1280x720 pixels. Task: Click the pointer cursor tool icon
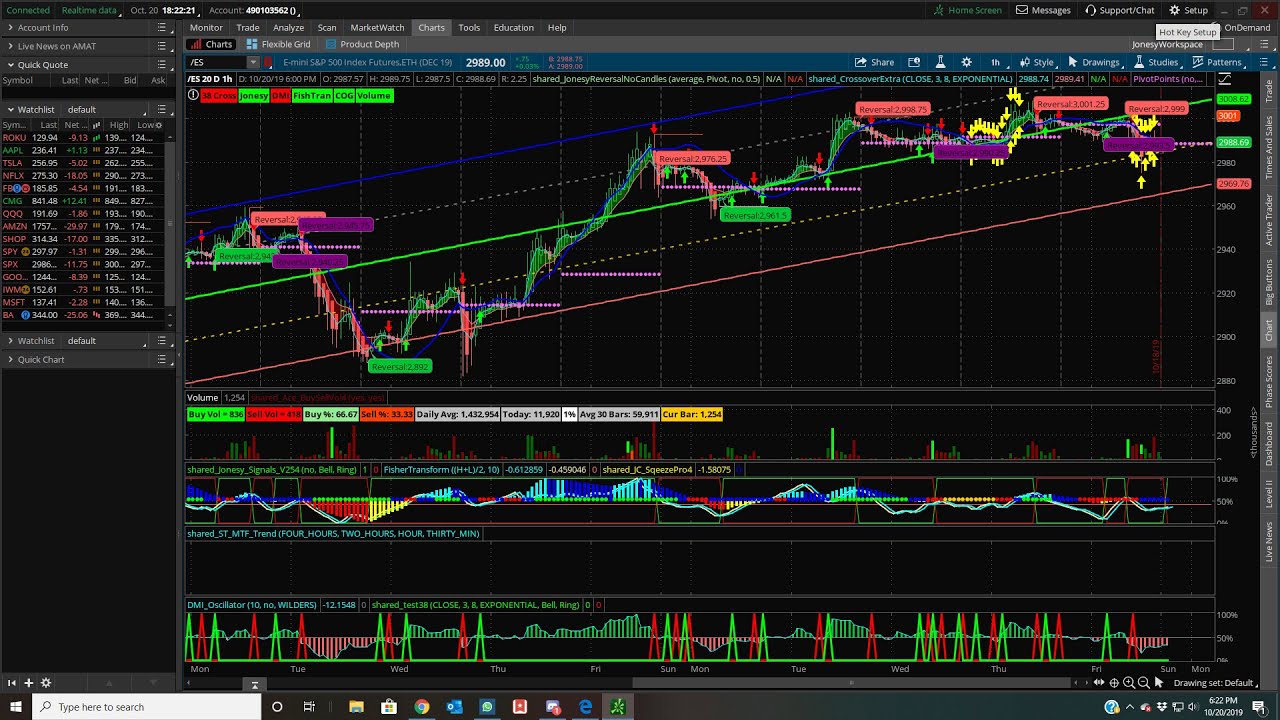pyautogui.click(x=1158, y=683)
